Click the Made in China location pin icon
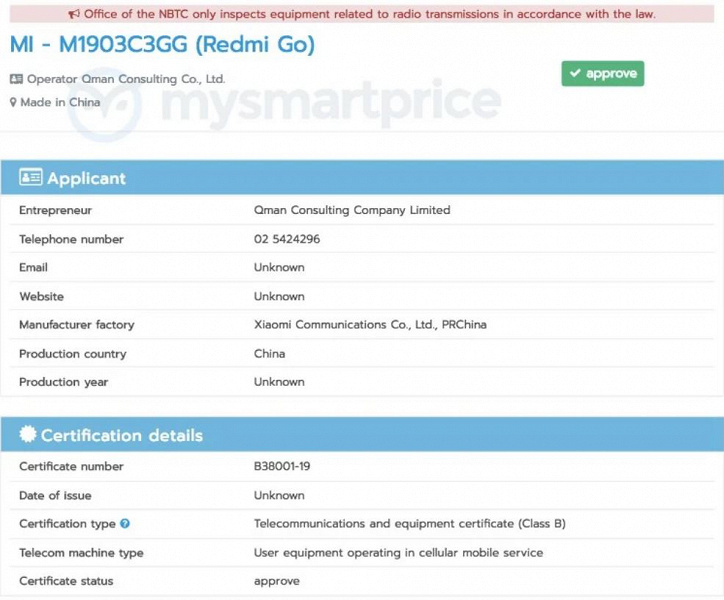Viewport: 724px width, 600px height. (13, 102)
